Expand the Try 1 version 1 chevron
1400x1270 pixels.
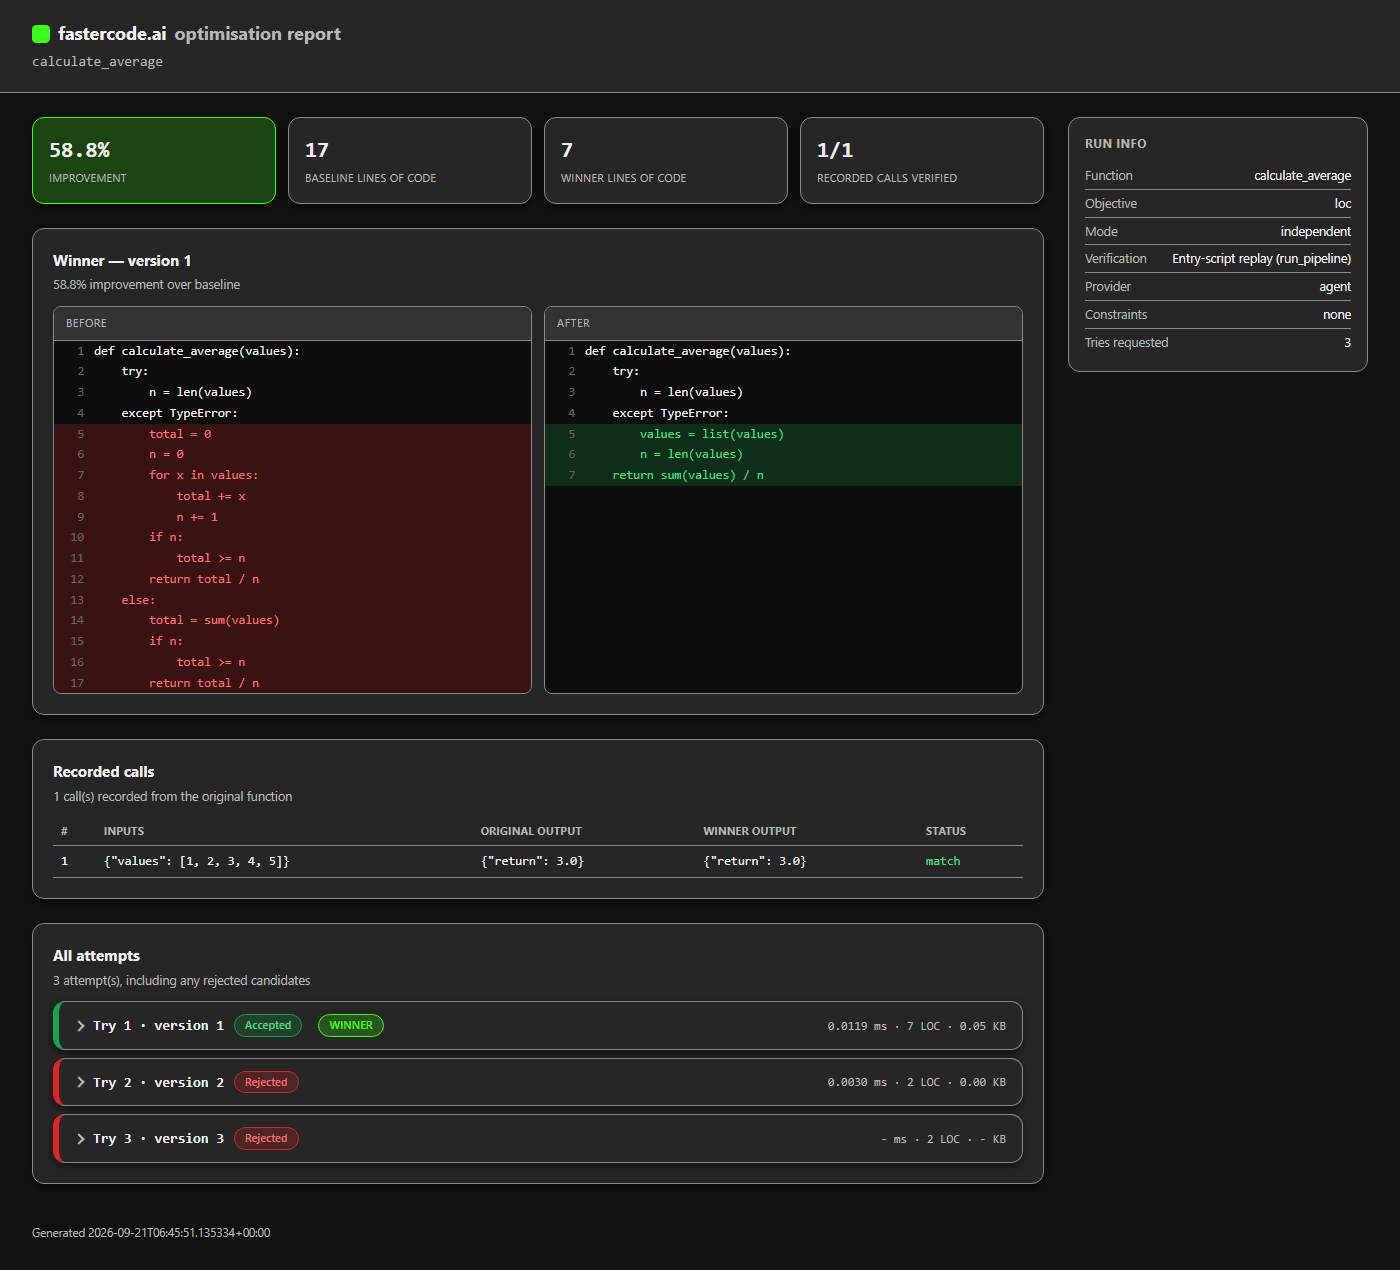click(81, 1026)
